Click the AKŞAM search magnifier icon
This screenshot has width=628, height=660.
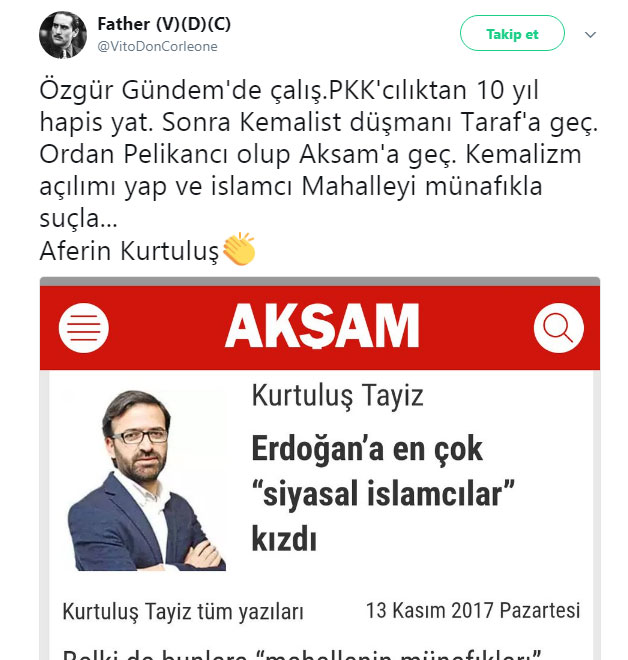(559, 327)
